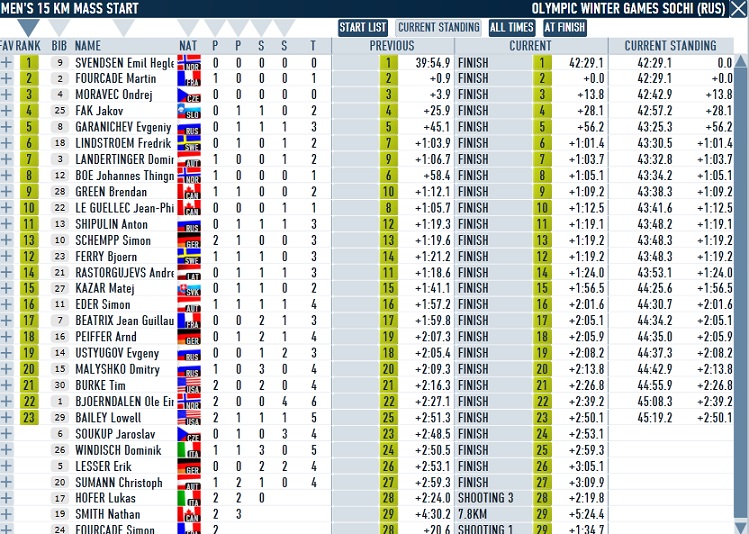Close the results window with X
Image resolution: width=749 pixels, height=534 pixels.
[738, 9]
